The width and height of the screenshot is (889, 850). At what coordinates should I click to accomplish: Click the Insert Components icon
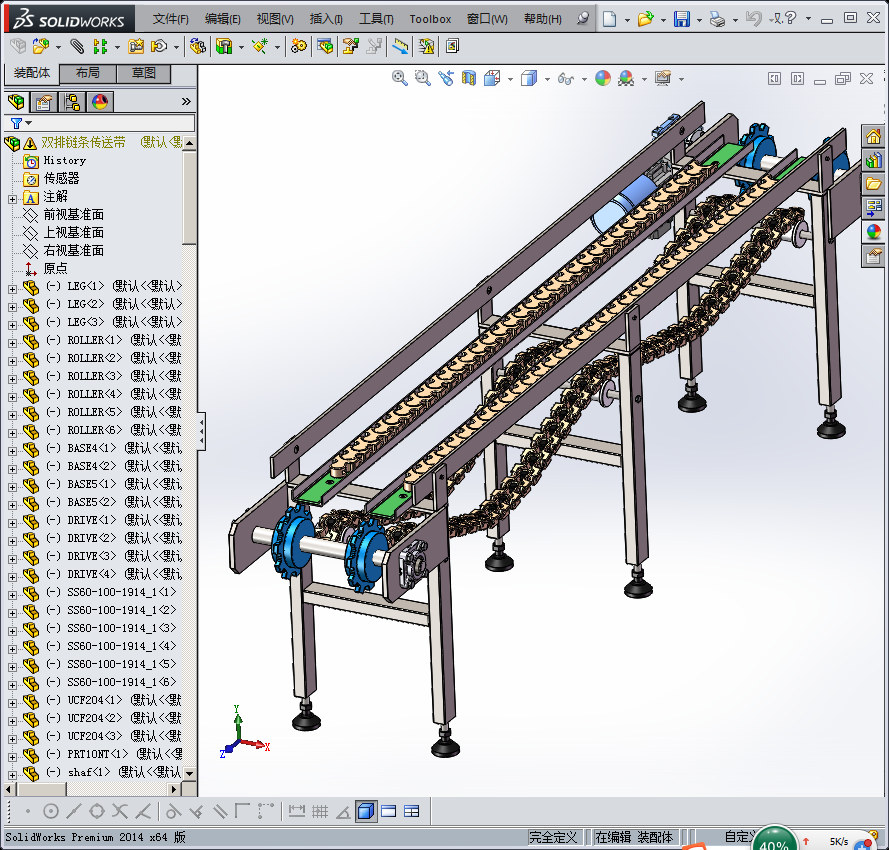tap(40, 46)
